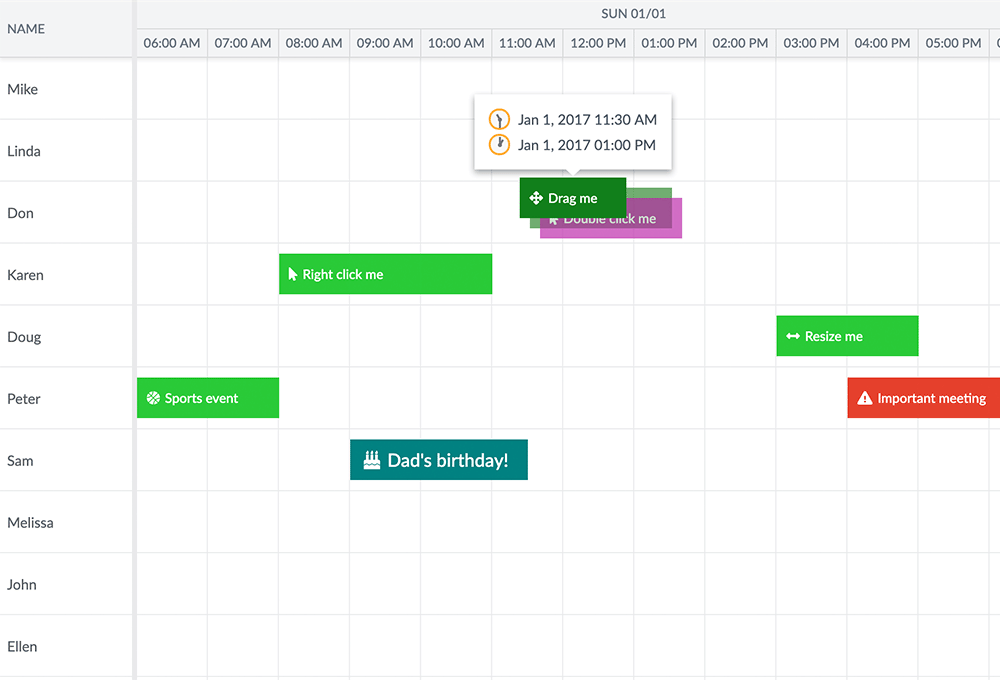Click the 06:00 AM time header
This screenshot has width=1000, height=680.
[172, 43]
